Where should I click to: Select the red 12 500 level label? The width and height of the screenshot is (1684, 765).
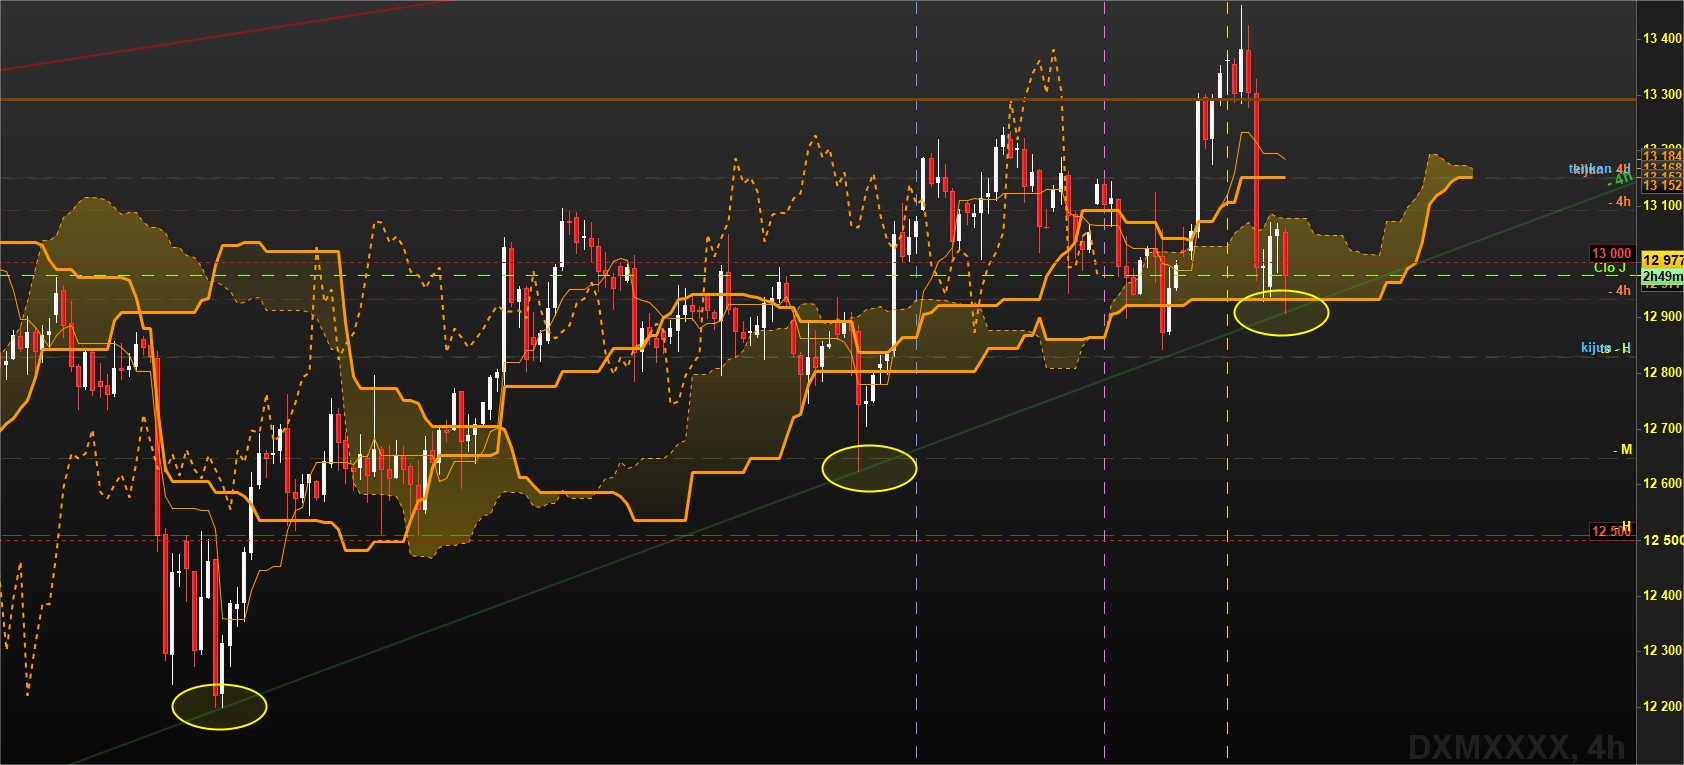pyautogui.click(x=1611, y=531)
